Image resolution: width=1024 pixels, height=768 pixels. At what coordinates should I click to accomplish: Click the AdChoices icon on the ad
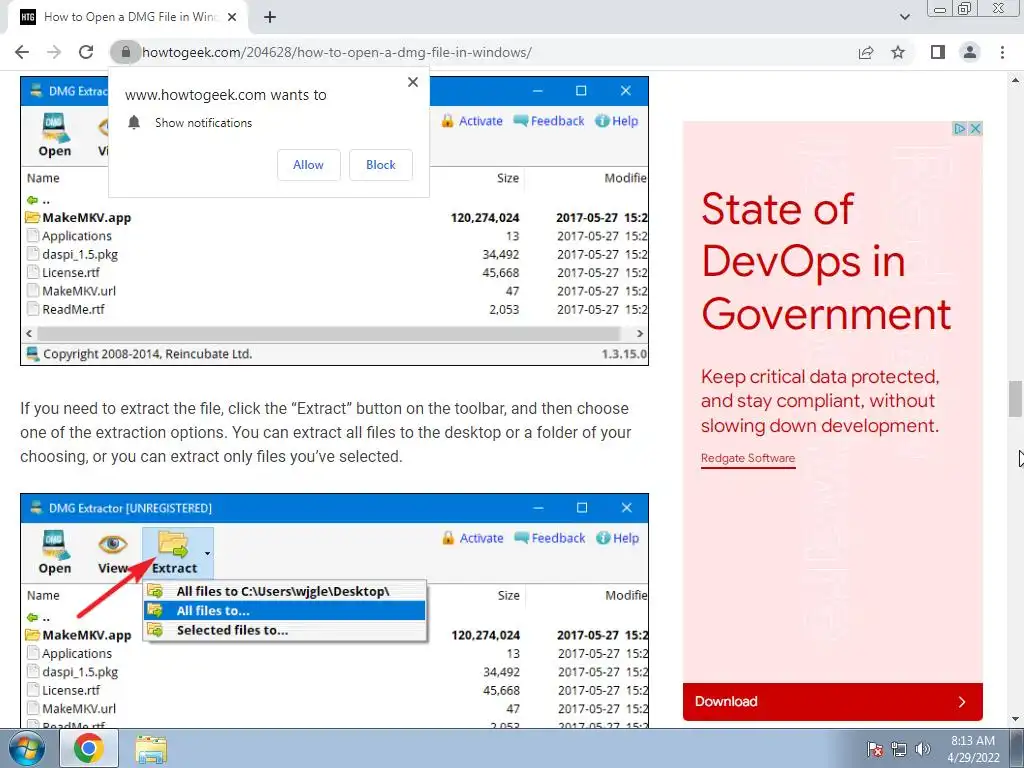click(x=959, y=129)
